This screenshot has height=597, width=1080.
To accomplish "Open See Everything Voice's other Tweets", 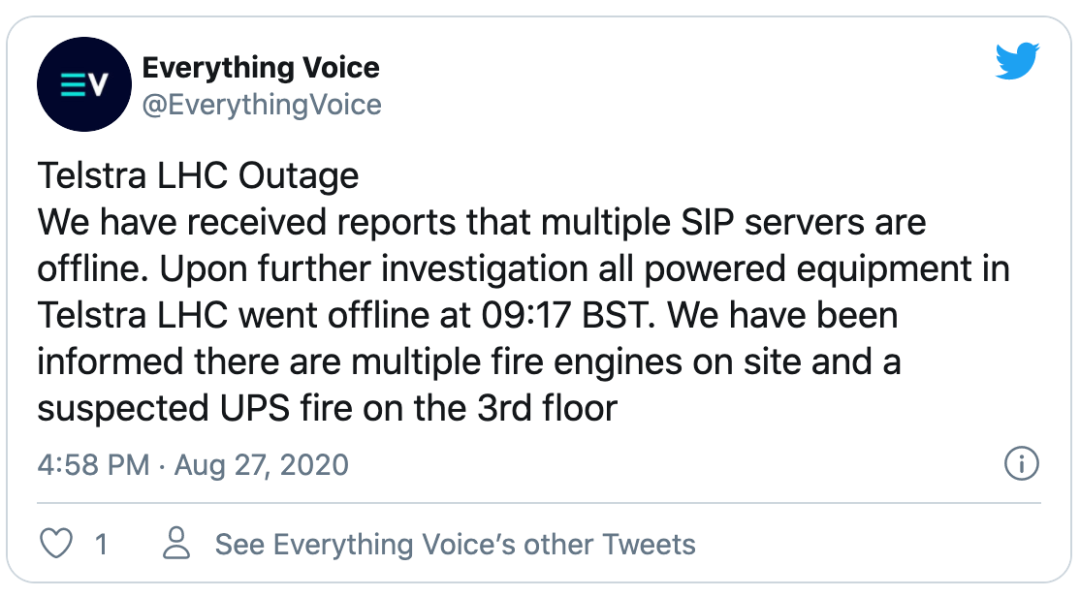I will click(x=455, y=544).
